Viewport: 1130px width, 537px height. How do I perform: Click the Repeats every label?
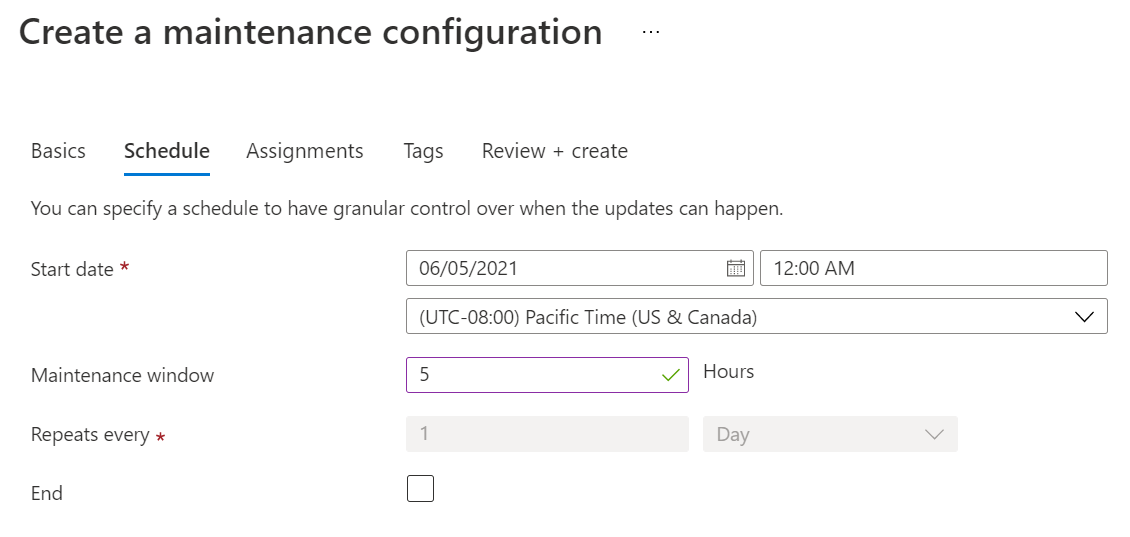[x=90, y=435]
